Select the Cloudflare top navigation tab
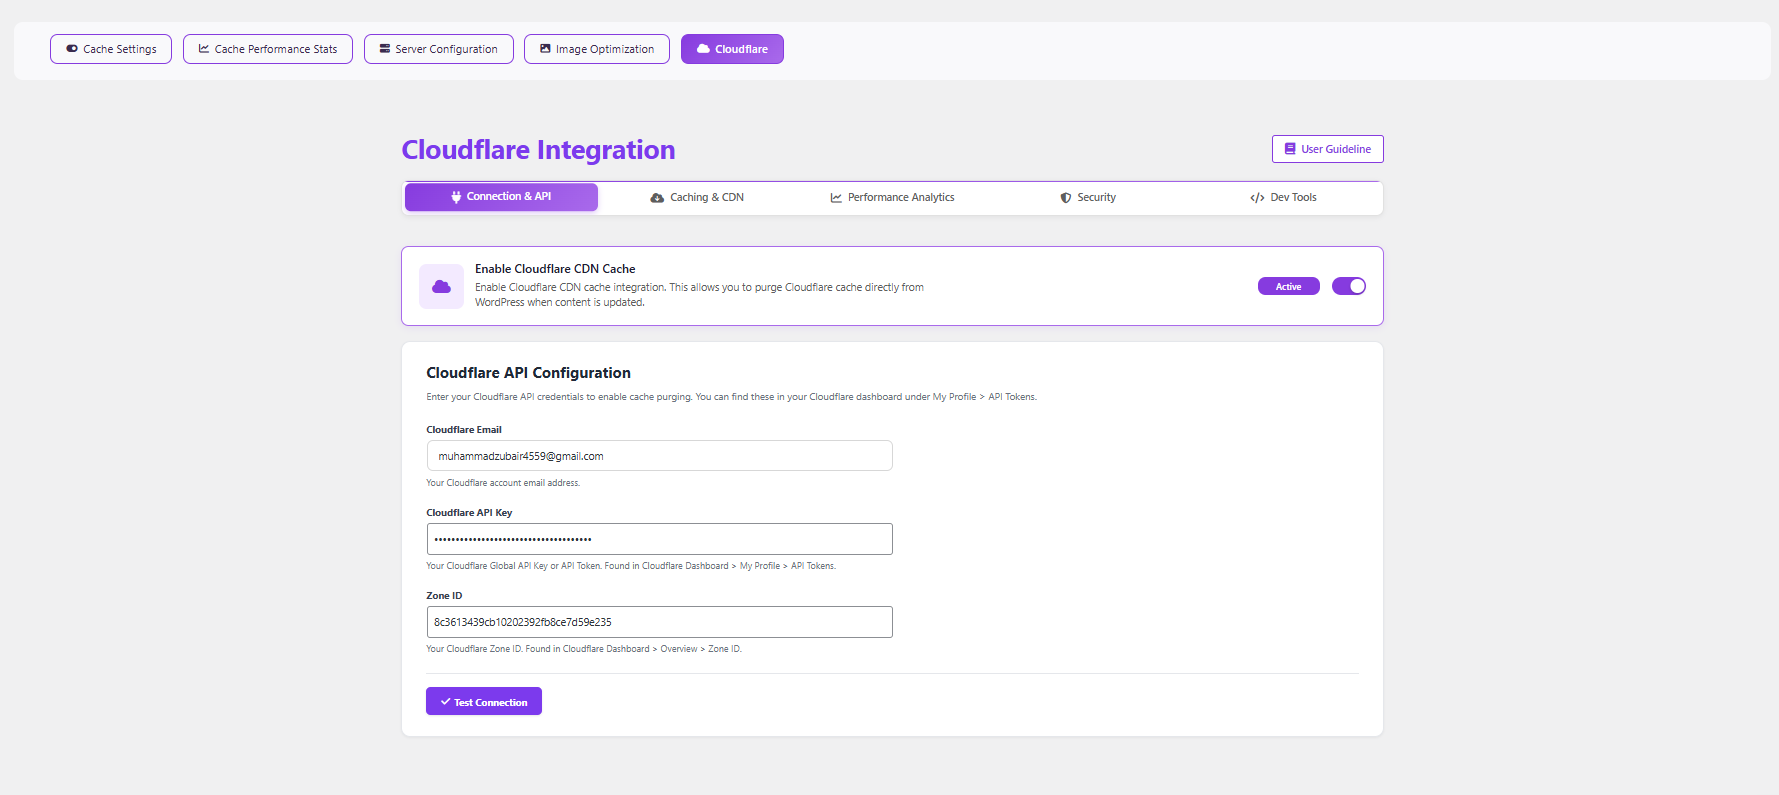Viewport: 1779px width, 795px height. pos(732,49)
